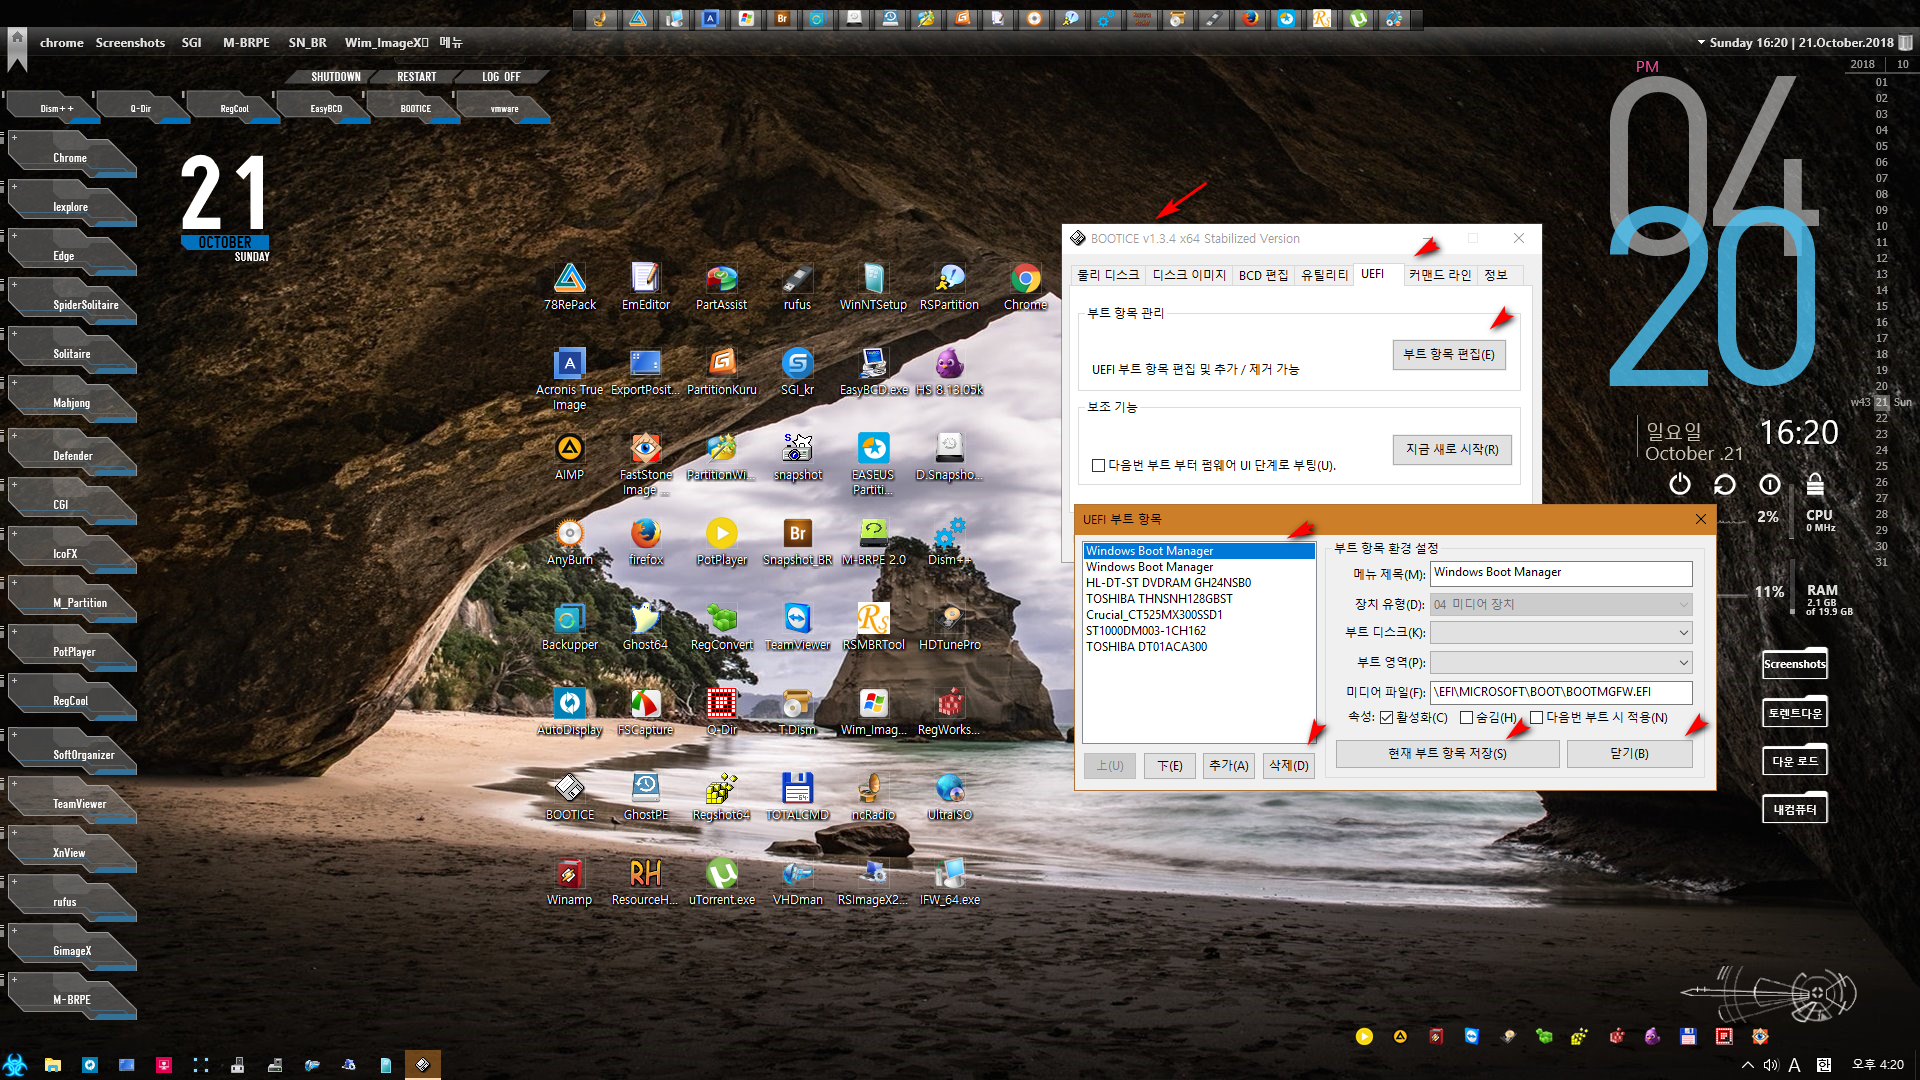Open Winamp desktop icon
Image resolution: width=1920 pixels, height=1080 pixels.
(x=569, y=881)
